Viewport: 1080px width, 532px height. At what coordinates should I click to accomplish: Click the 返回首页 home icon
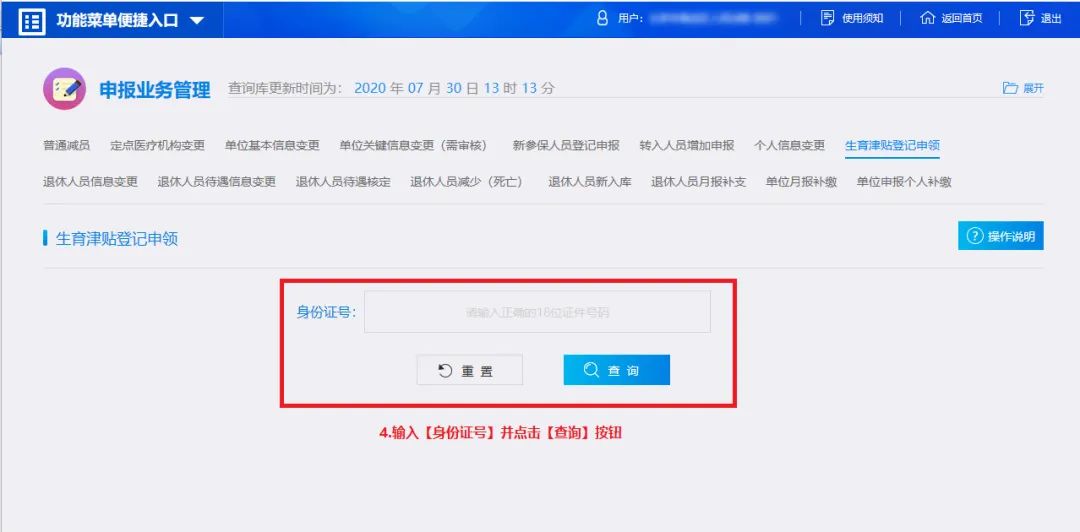[927, 18]
